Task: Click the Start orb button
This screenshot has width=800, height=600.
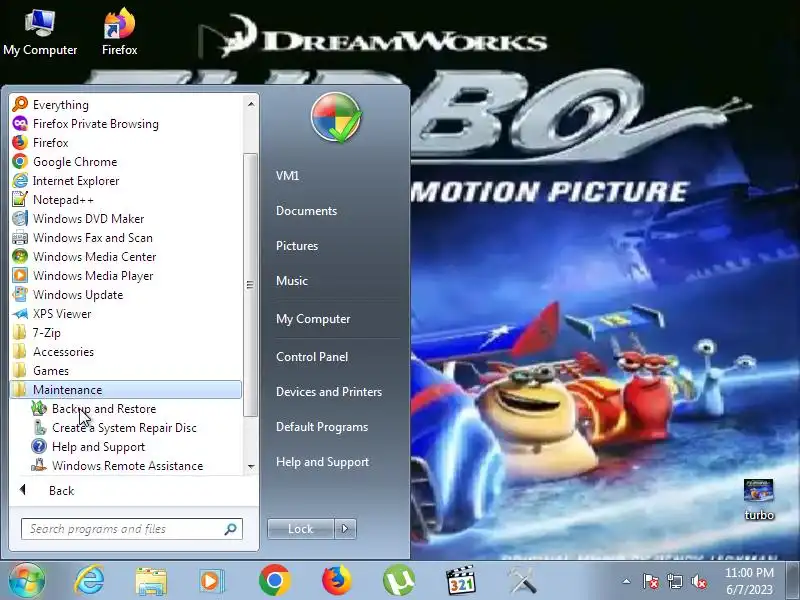Action: coord(27,580)
